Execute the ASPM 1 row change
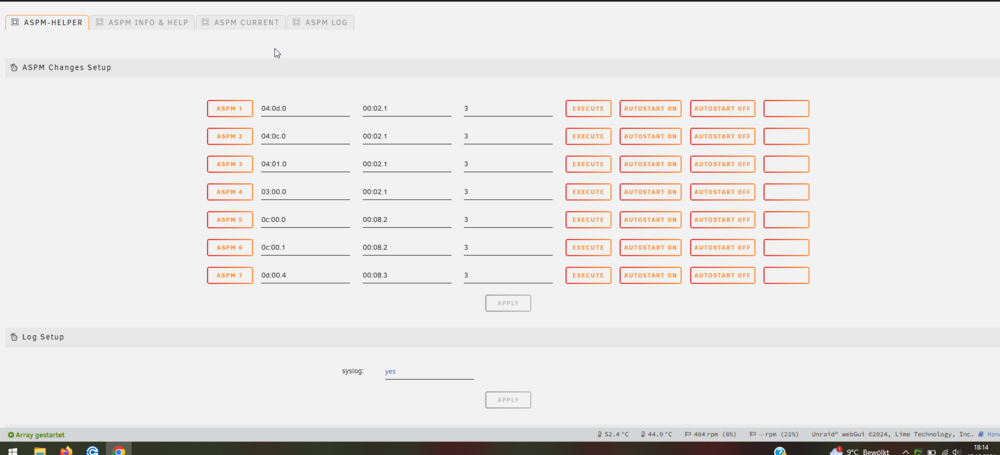This screenshot has height=455, width=1000. pyautogui.click(x=588, y=108)
